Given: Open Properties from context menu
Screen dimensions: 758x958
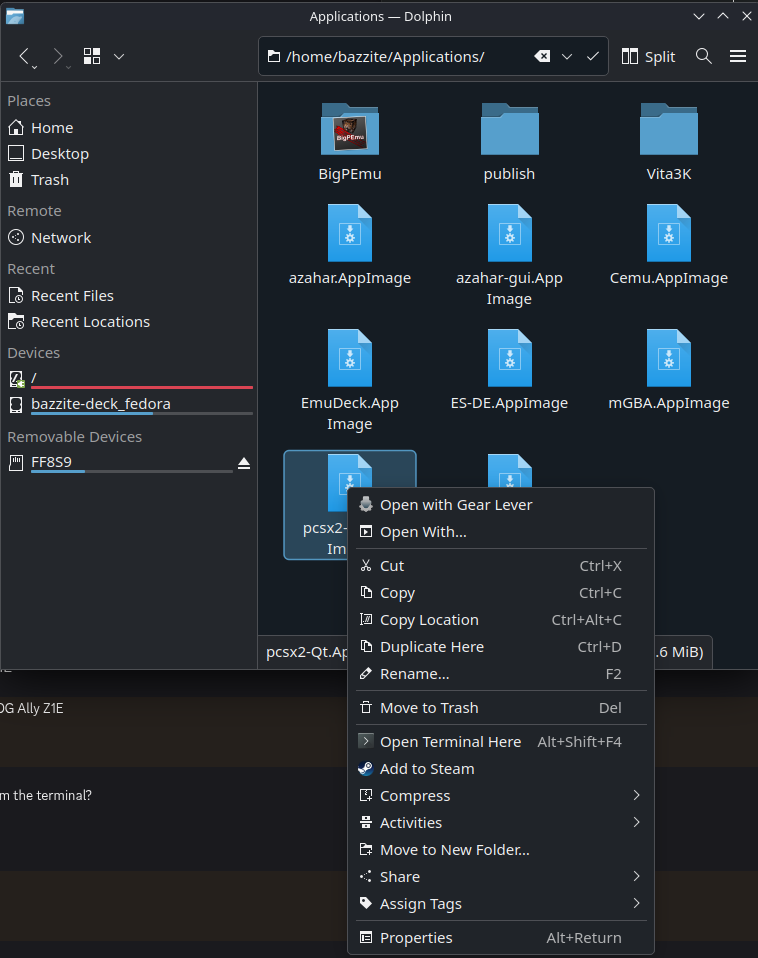Looking at the screenshot, I should (501, 937).
